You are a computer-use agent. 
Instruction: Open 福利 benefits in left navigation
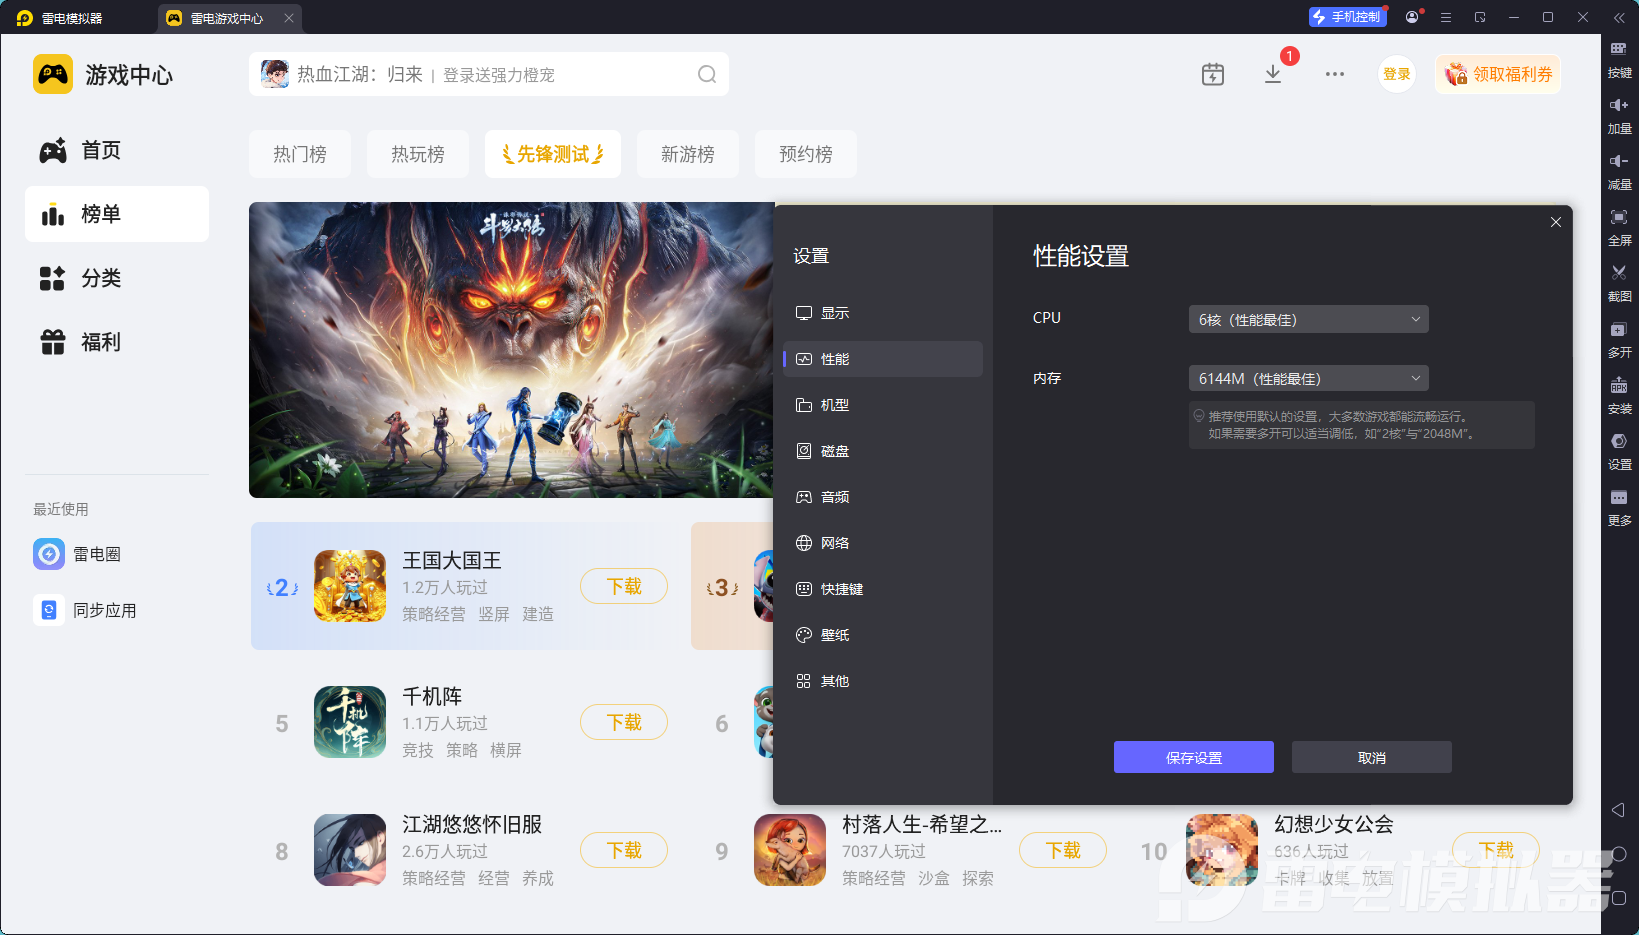(117, 342)
